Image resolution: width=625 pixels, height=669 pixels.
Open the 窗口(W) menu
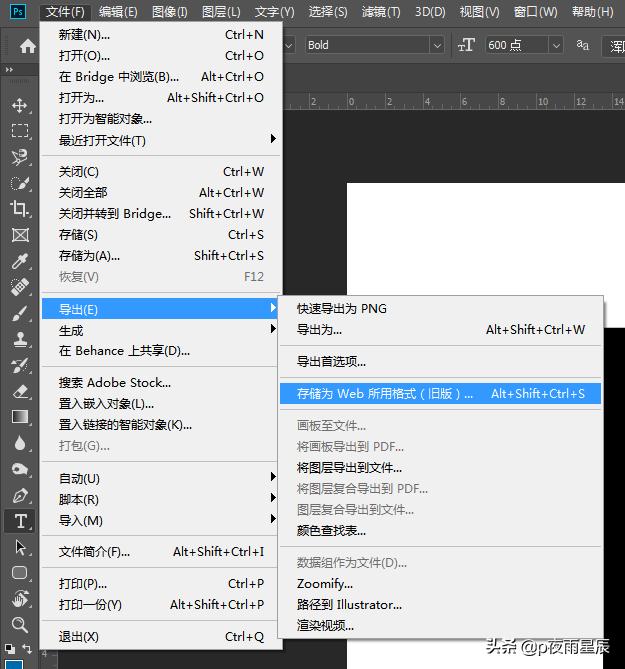[x=535, y=12]
